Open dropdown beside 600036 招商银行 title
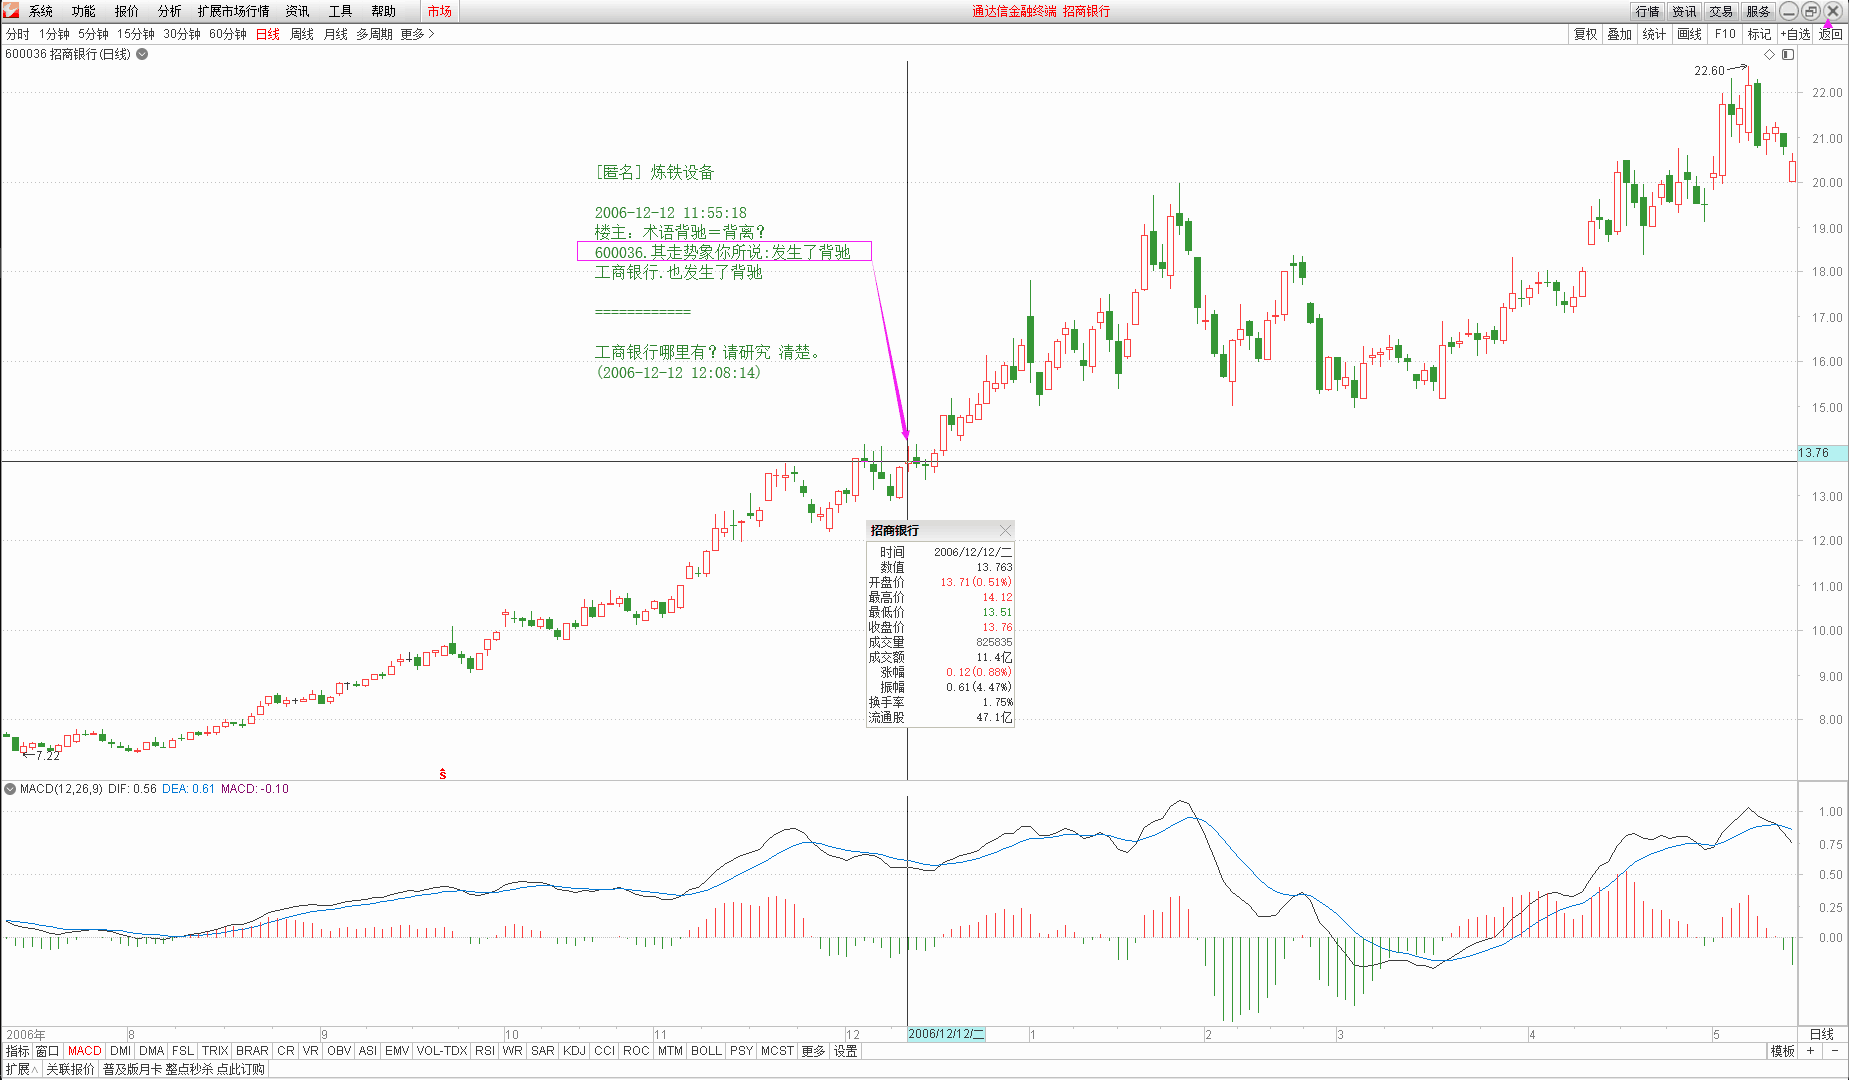The width and height of the screenshot is (1849, 1080). pos(142,54)
